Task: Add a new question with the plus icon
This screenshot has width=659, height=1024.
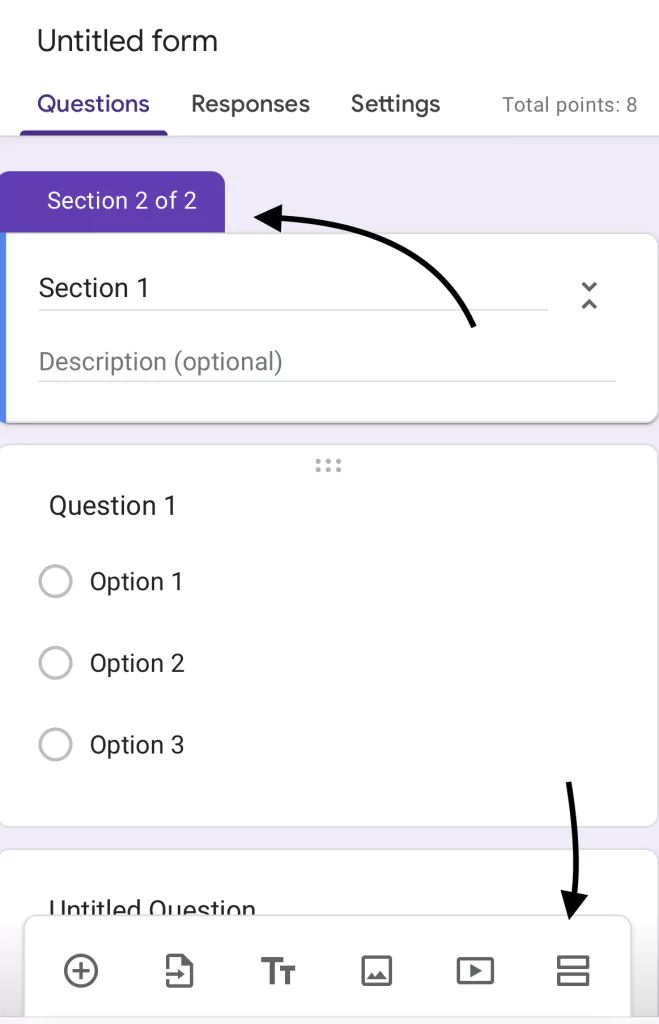Action: [80, 970]
